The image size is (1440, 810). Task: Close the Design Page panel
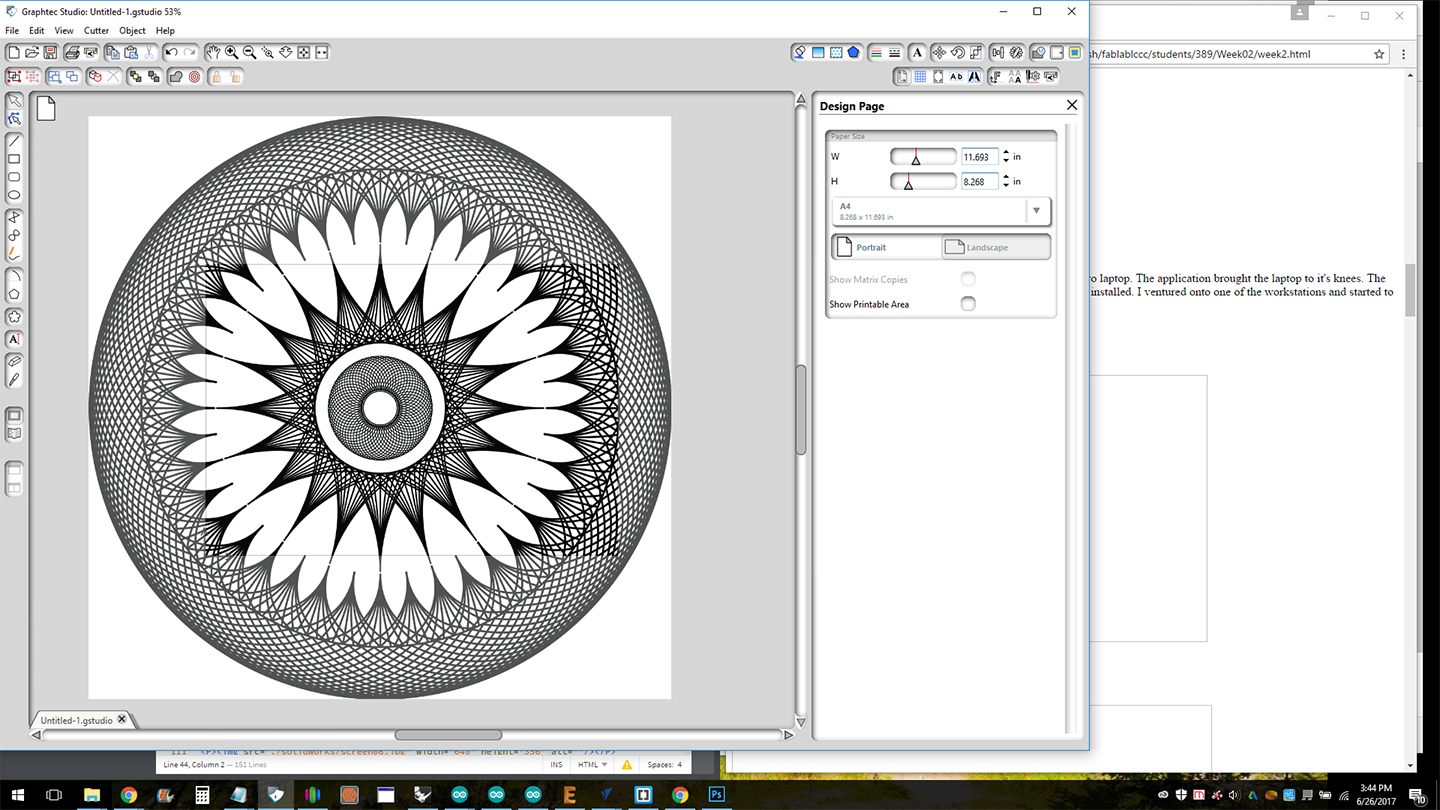1072,105
